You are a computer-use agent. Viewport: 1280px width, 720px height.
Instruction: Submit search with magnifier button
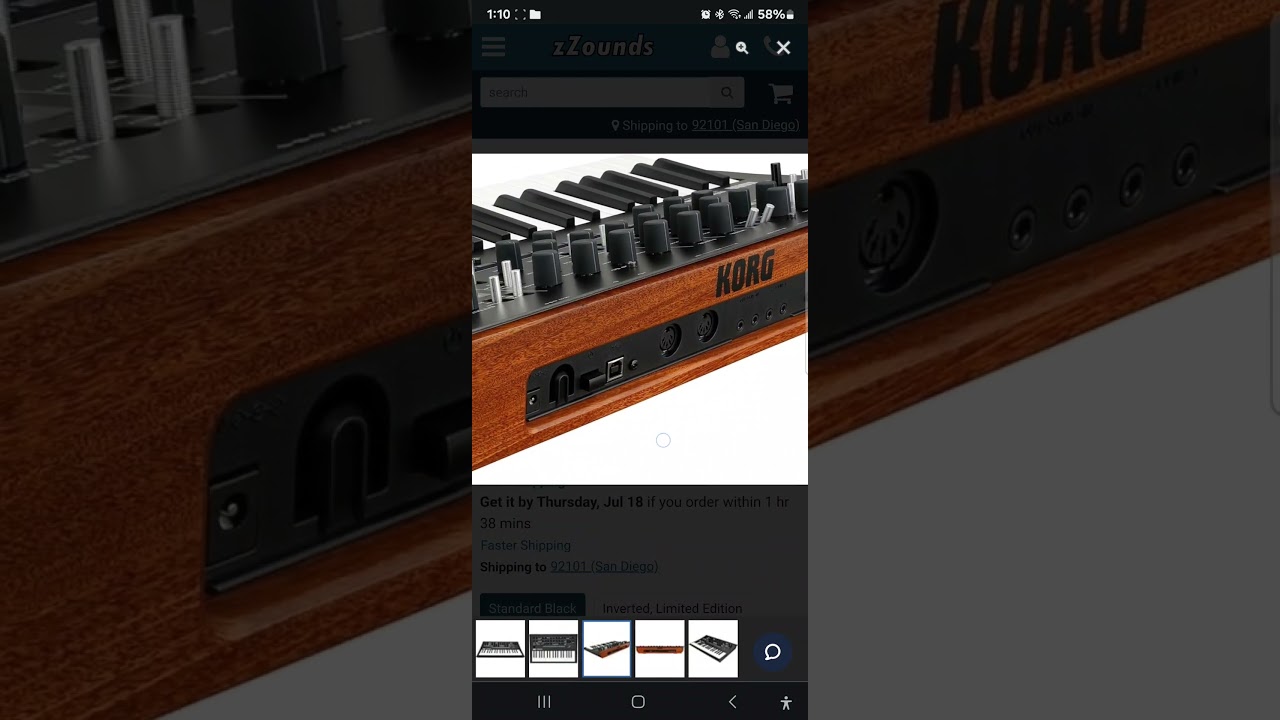click(x=727, y=92)
